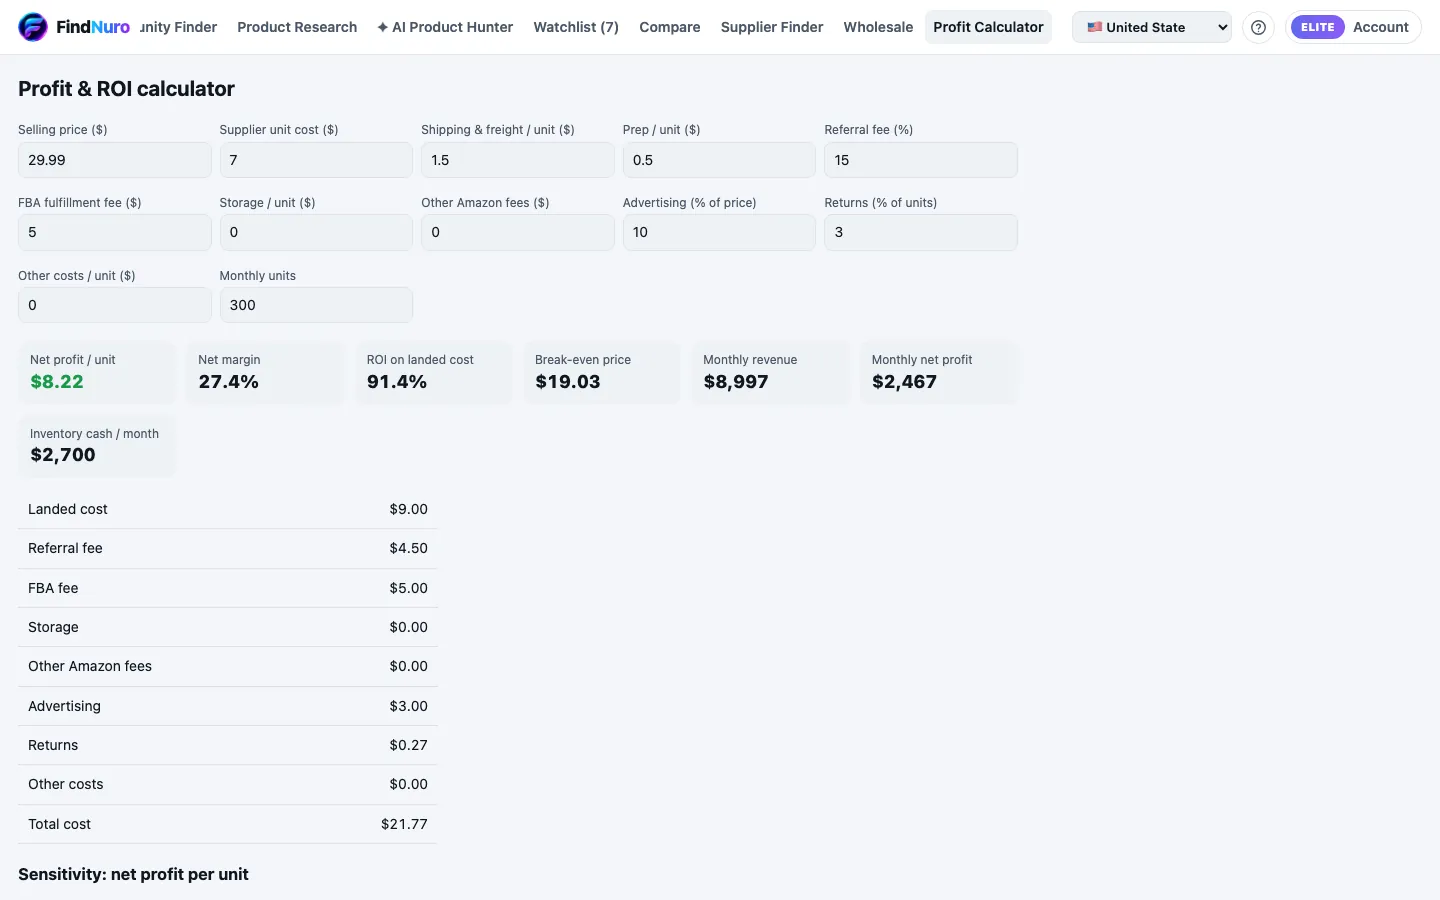Select the ROI on landed cost 91.4%

(397, 382)
